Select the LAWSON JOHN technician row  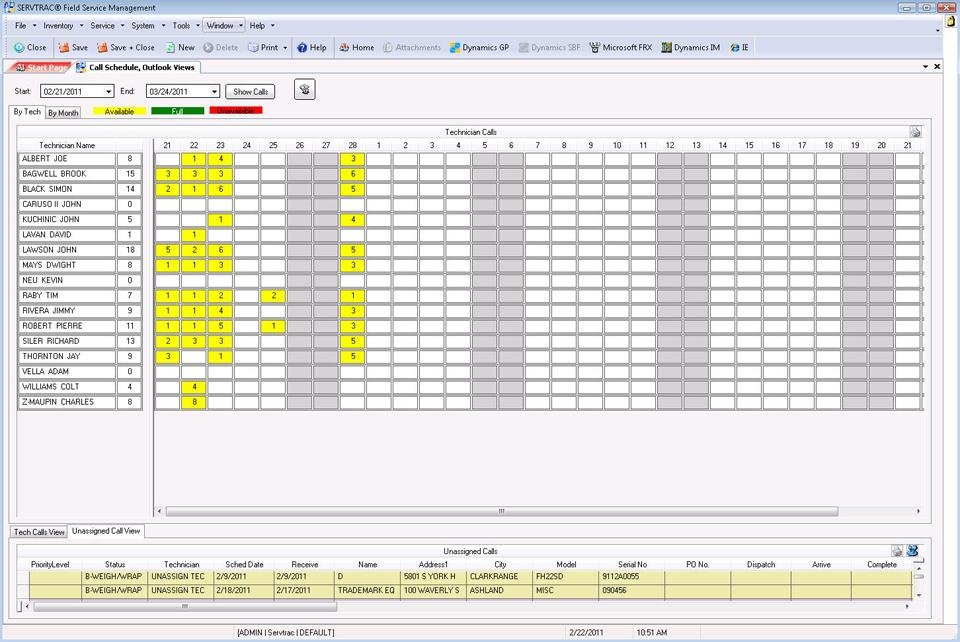(66, 250)
